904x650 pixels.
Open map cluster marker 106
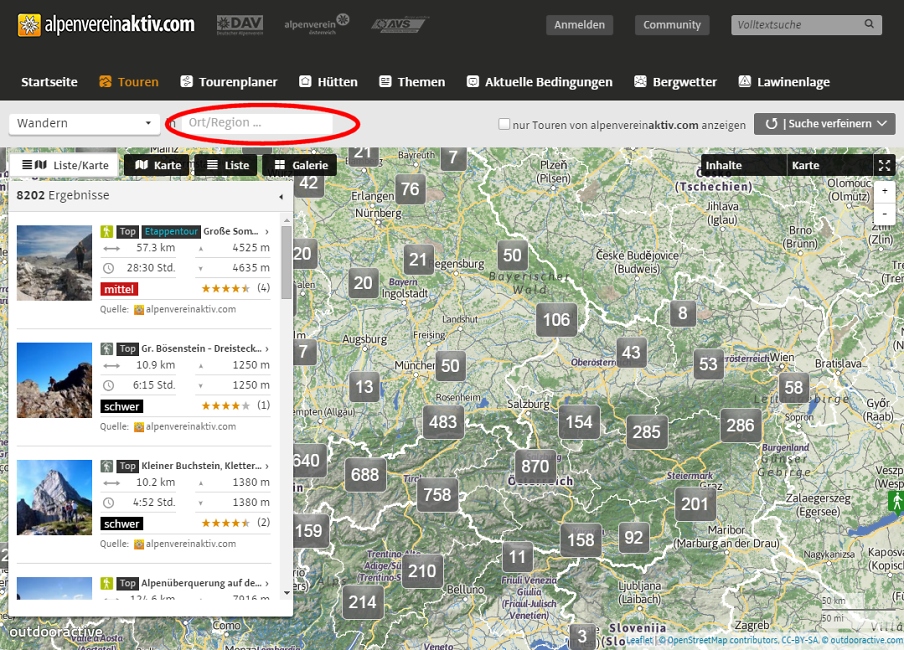(x=556, y=320)
